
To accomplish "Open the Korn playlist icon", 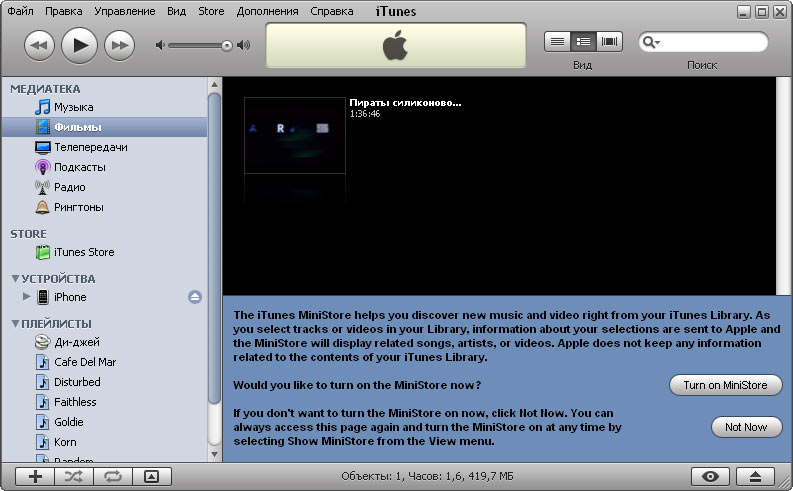I will (42, 442).
